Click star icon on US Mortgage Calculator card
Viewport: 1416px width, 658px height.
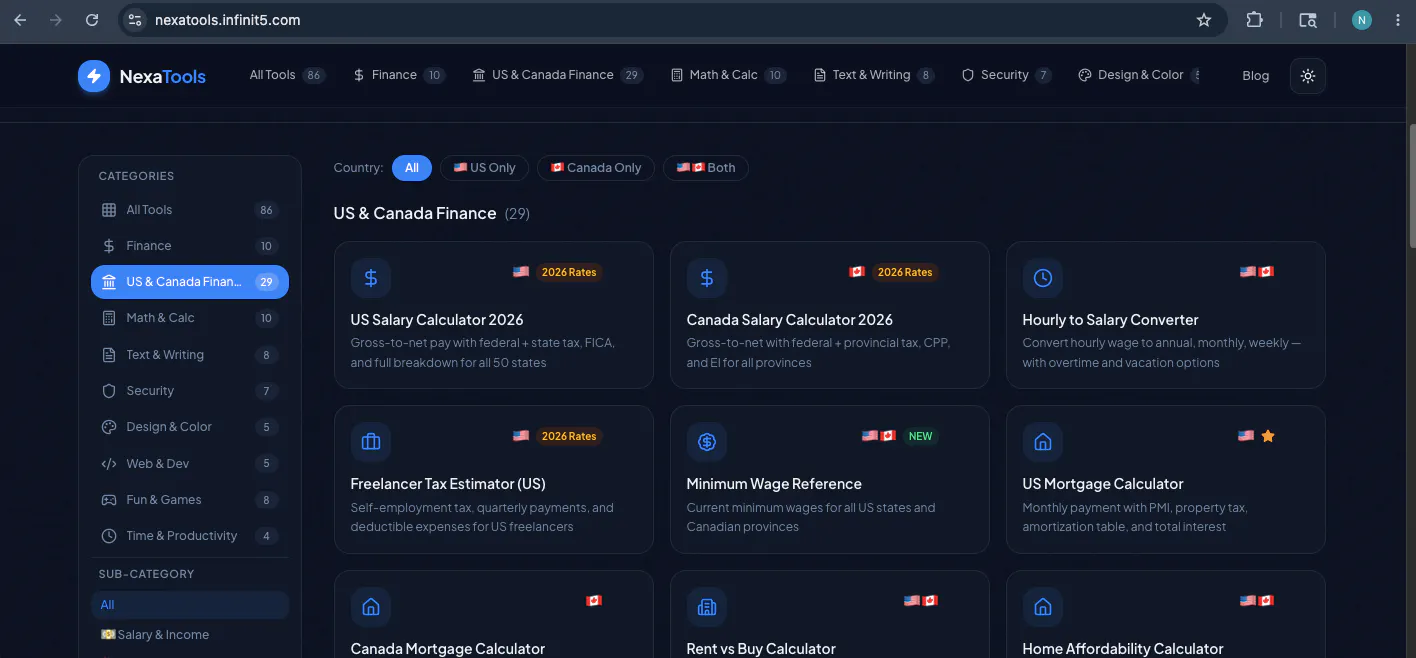pos(1268,436)
